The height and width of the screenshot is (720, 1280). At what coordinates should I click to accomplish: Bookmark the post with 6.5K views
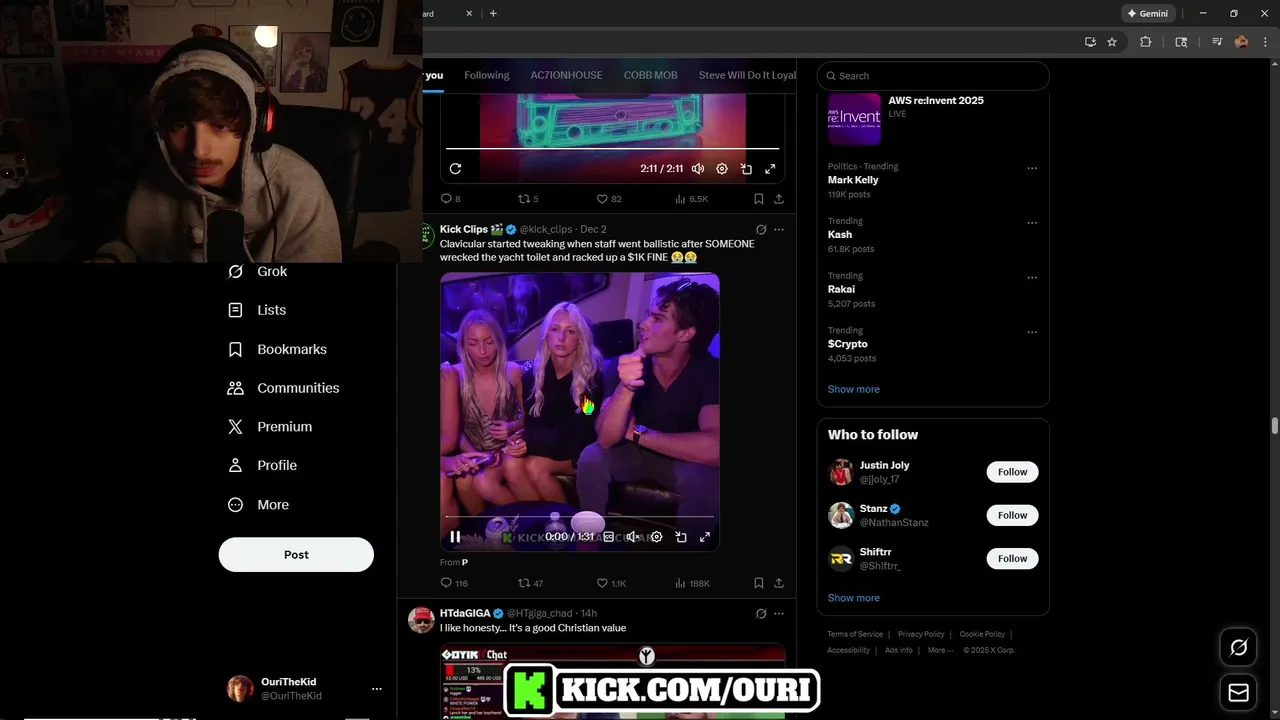(759, 199)
